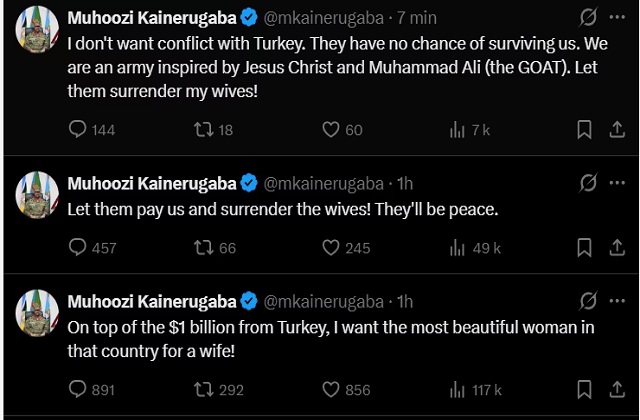Reply to the tweet with 457 replies
Image resolution: width=640 pixels, height=420 pixels.
[x=78, y=248]
